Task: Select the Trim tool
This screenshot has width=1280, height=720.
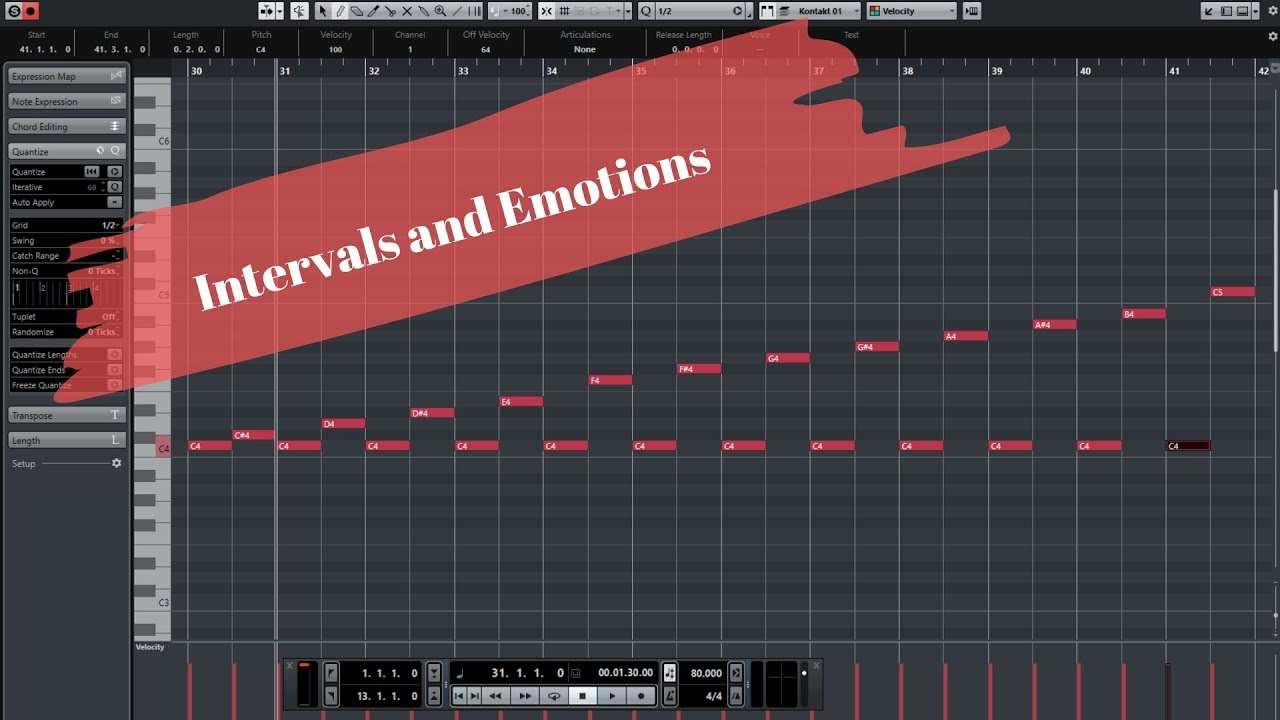Action: click(x=373, y=11)
